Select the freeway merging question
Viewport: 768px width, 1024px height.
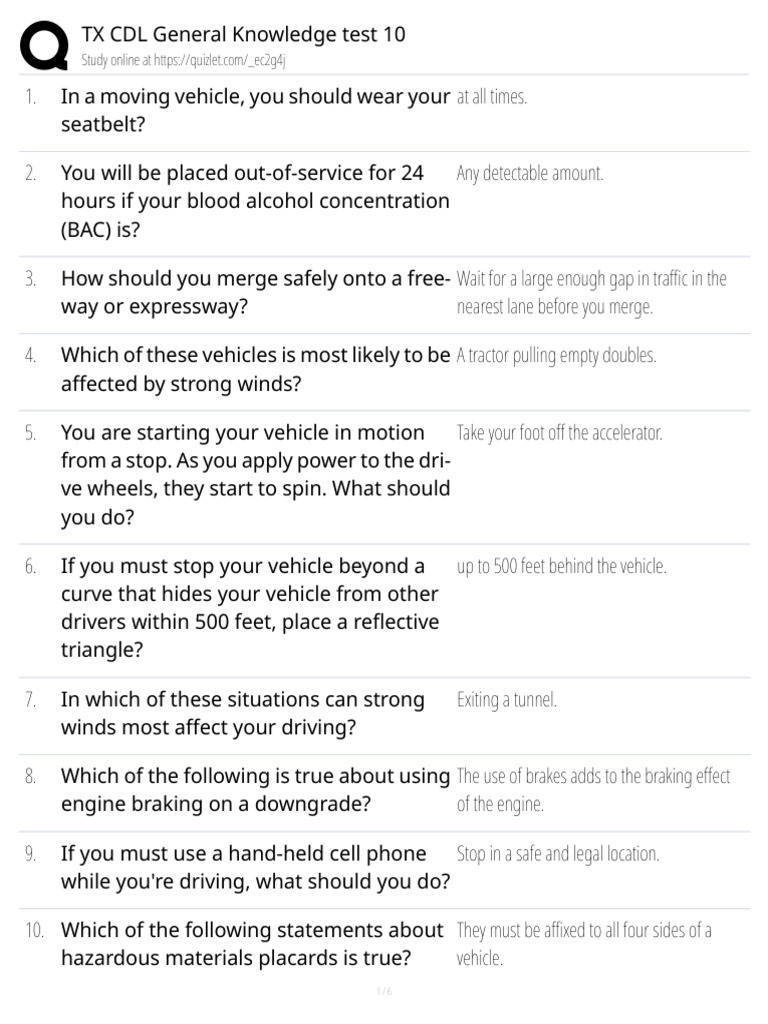pyautogui.click(x=255, y=292)
